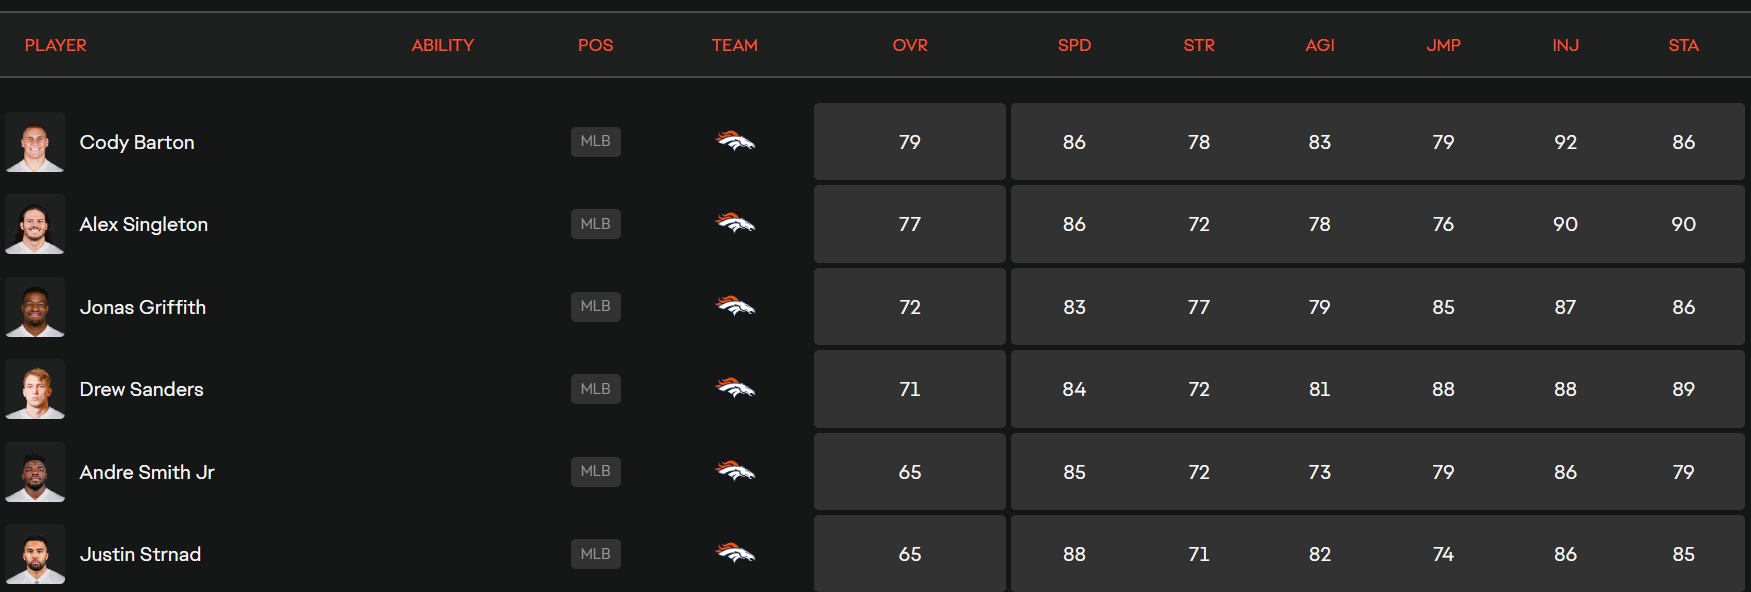Image resolution: width=1751 pixels, height=592 pixels.
Task: Click the AGI column header
Action: [1320, 45]
